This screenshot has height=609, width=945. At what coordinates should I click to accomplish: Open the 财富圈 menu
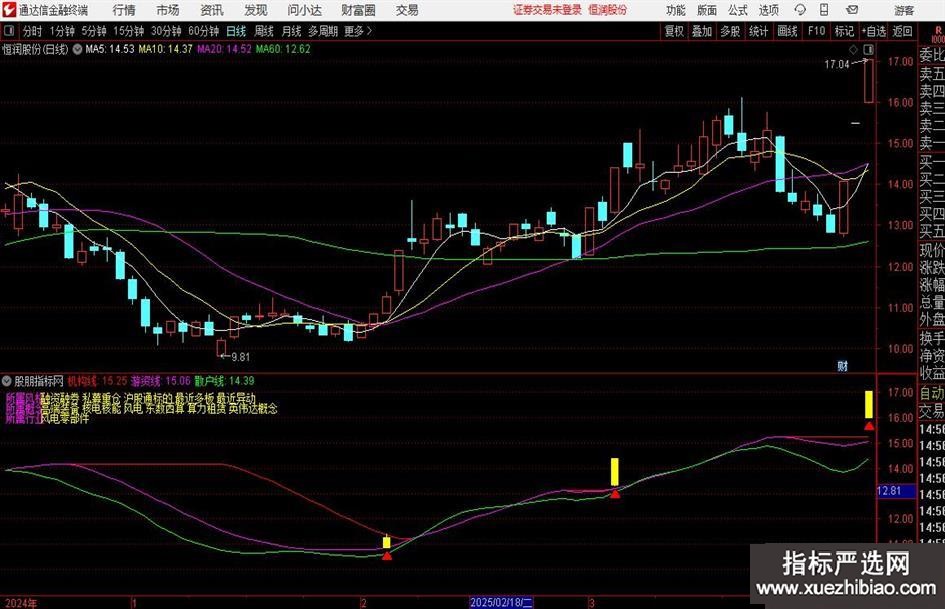click(358, 10)
